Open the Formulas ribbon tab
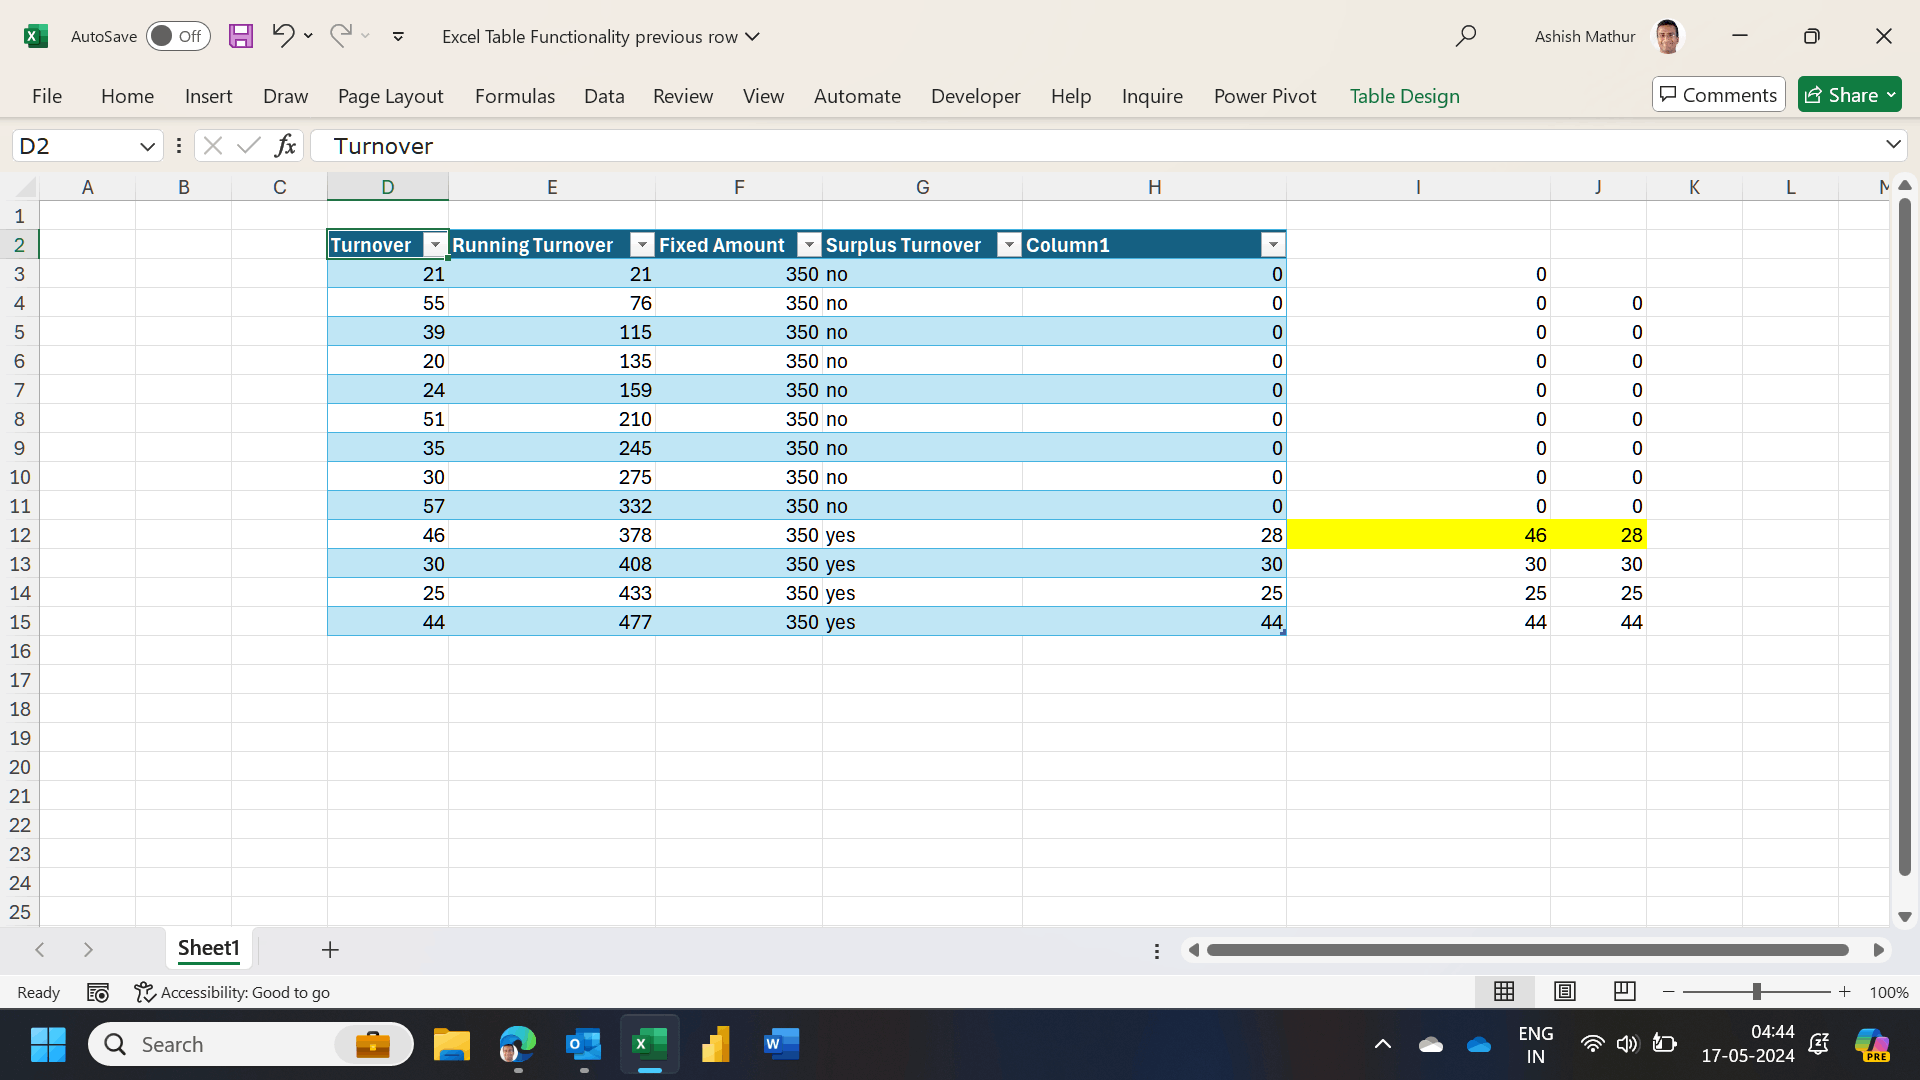The image size is (1920, 1080). coord(514,96)
